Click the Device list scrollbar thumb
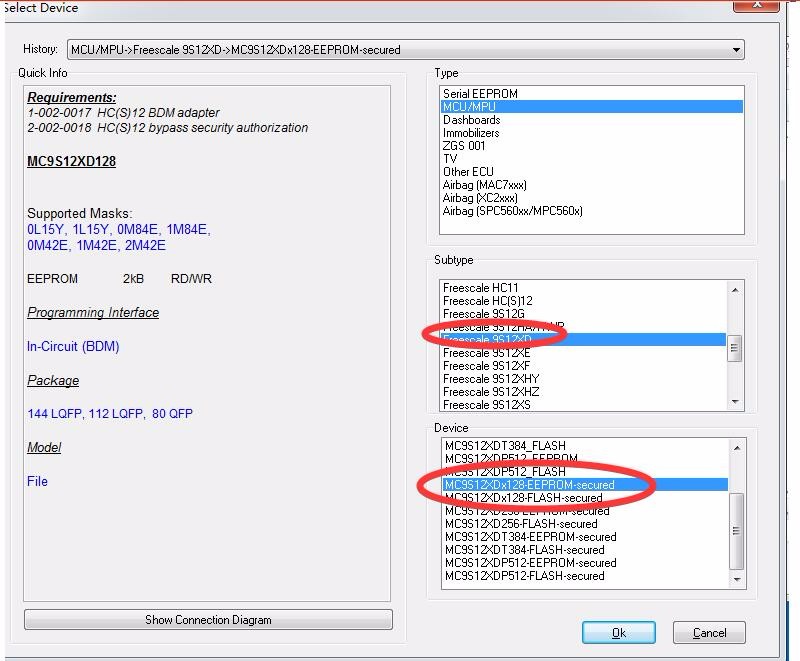 [x=737, y=531]
